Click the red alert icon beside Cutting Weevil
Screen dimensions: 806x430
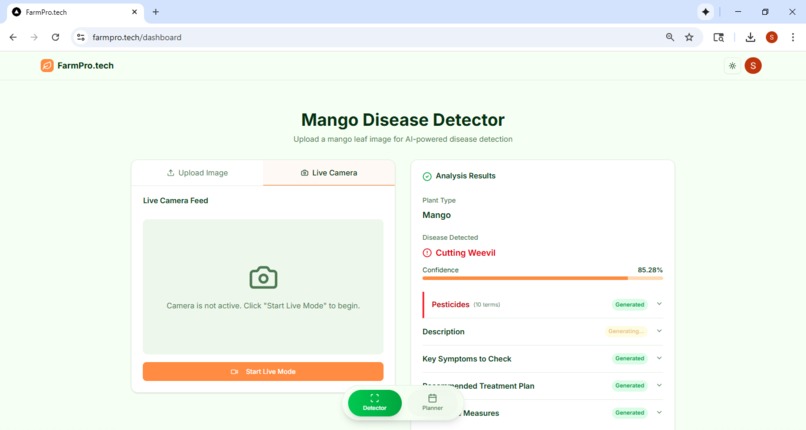coord(427,253)
